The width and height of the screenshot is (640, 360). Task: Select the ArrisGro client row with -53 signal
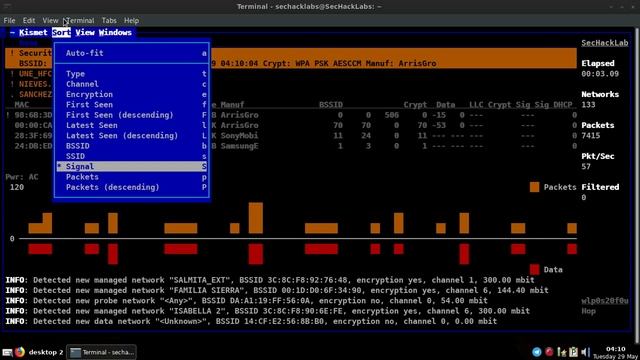pos(291,125)
